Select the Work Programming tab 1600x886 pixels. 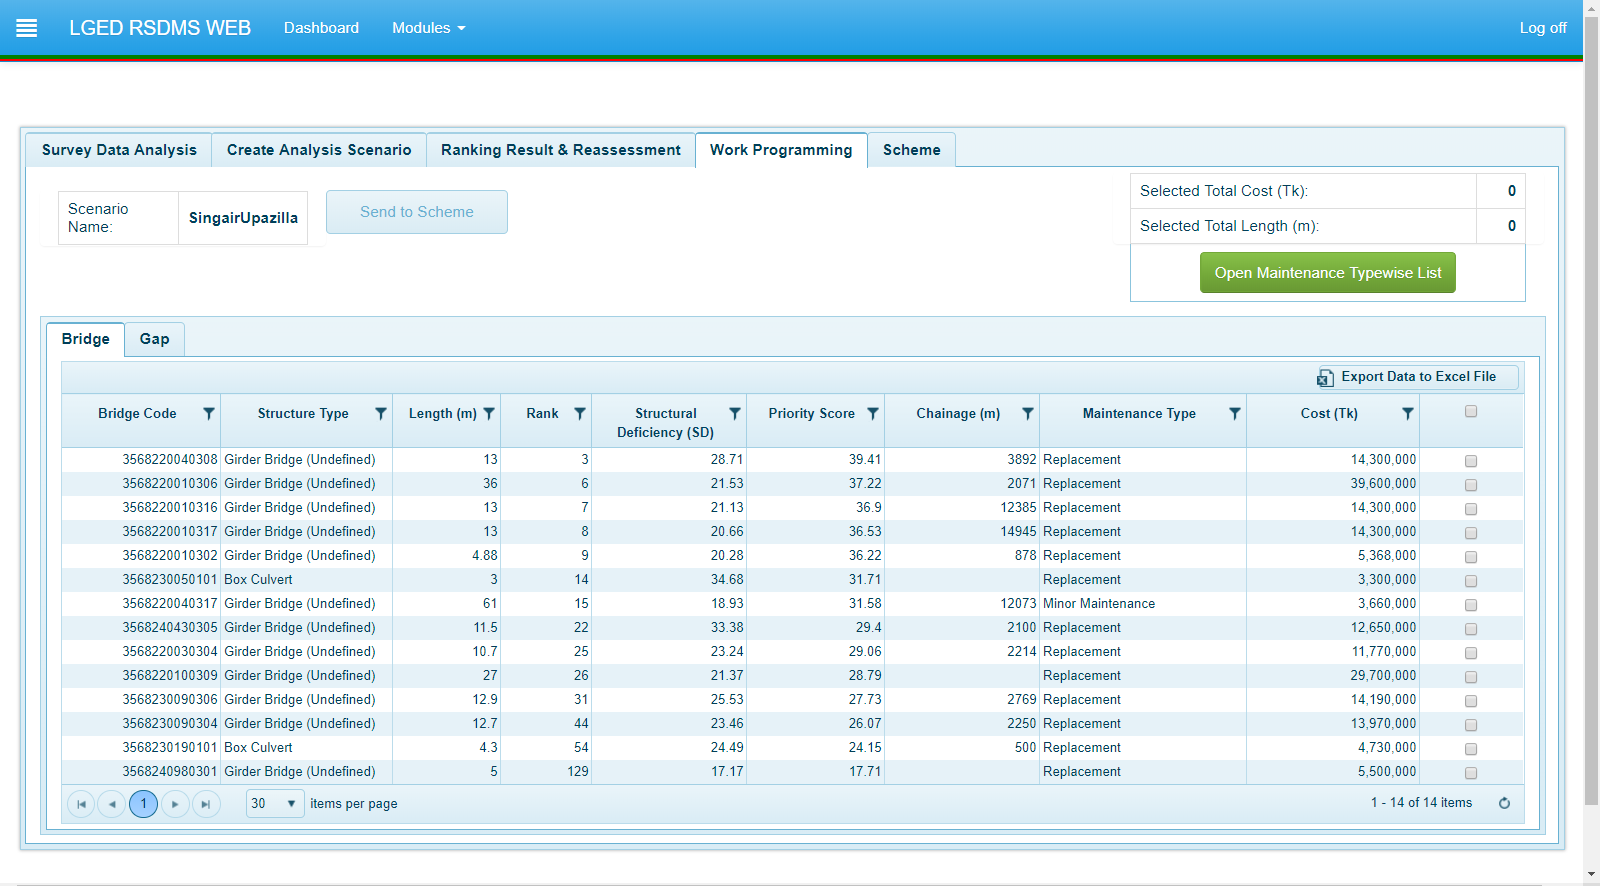(781, 150)
